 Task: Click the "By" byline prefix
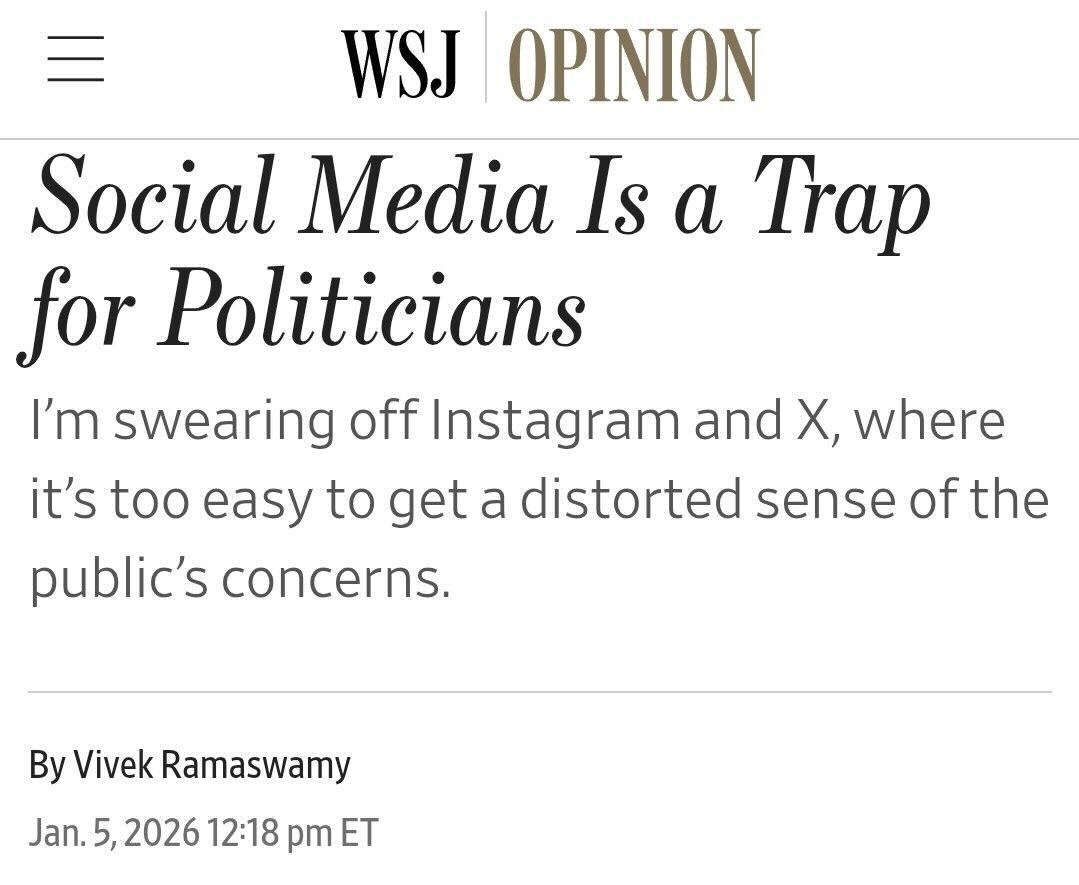pos(46,766)
